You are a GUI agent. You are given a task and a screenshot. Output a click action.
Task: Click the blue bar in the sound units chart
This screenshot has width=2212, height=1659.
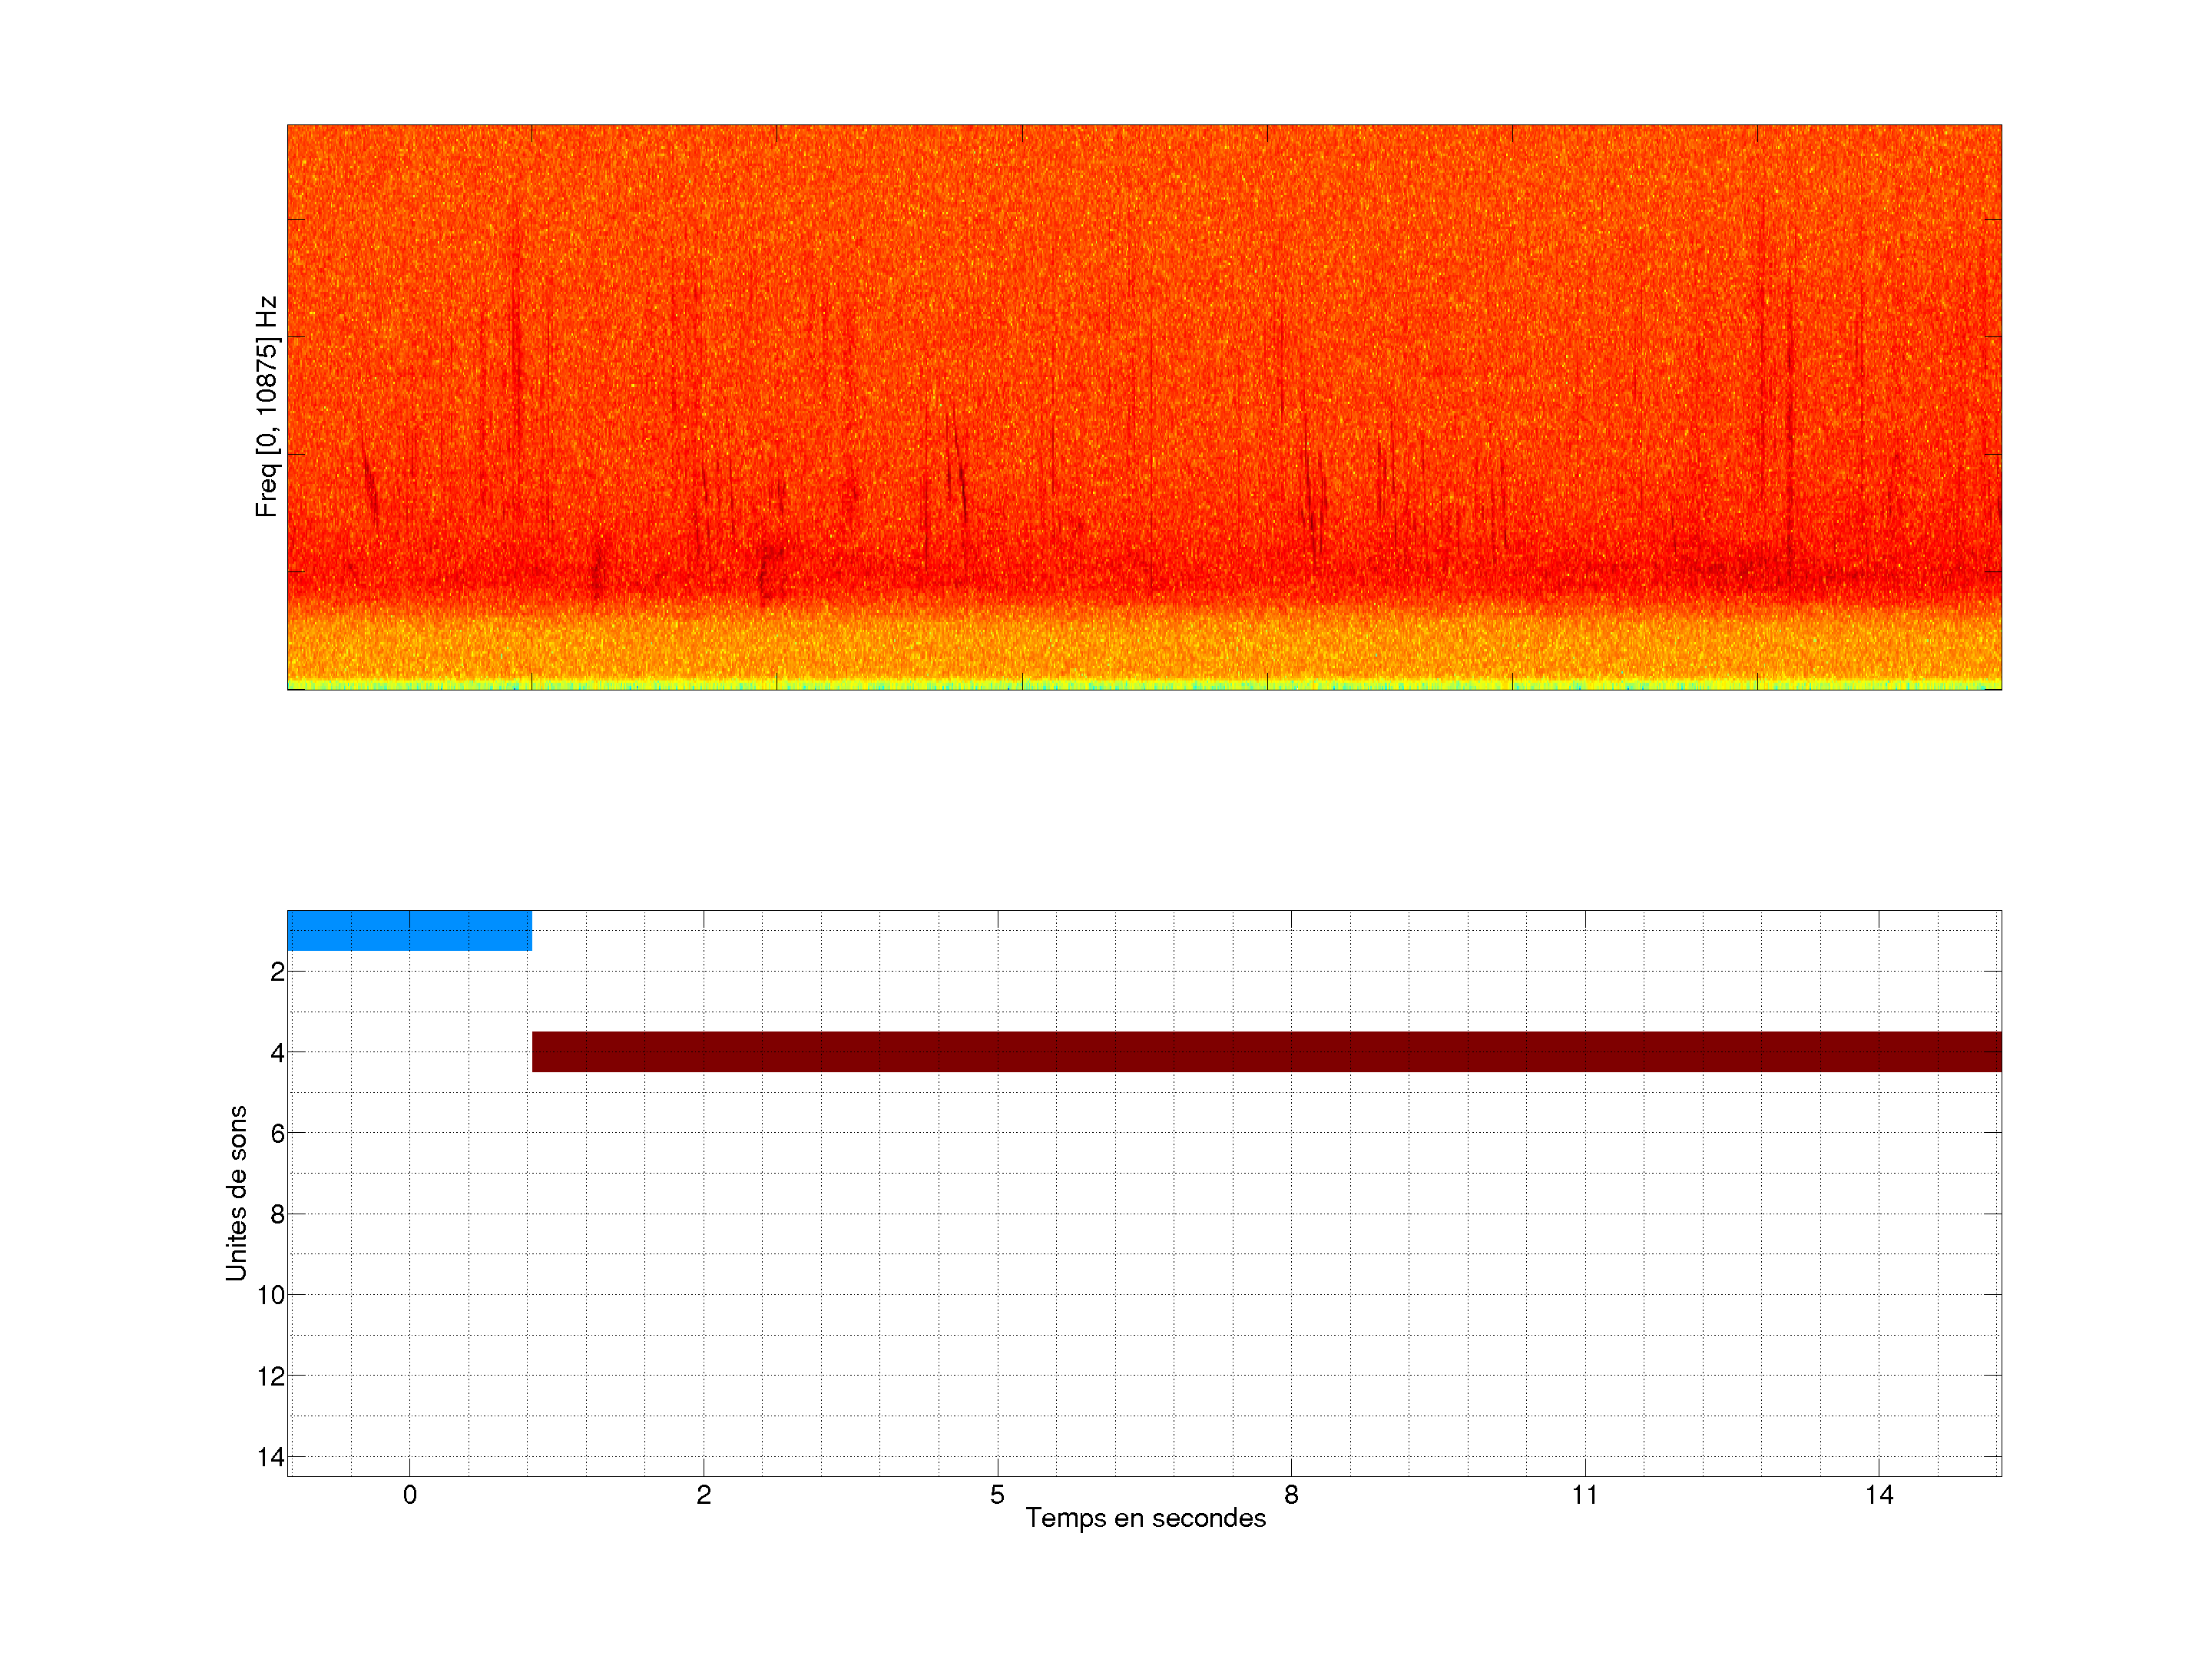pos(409,930)
